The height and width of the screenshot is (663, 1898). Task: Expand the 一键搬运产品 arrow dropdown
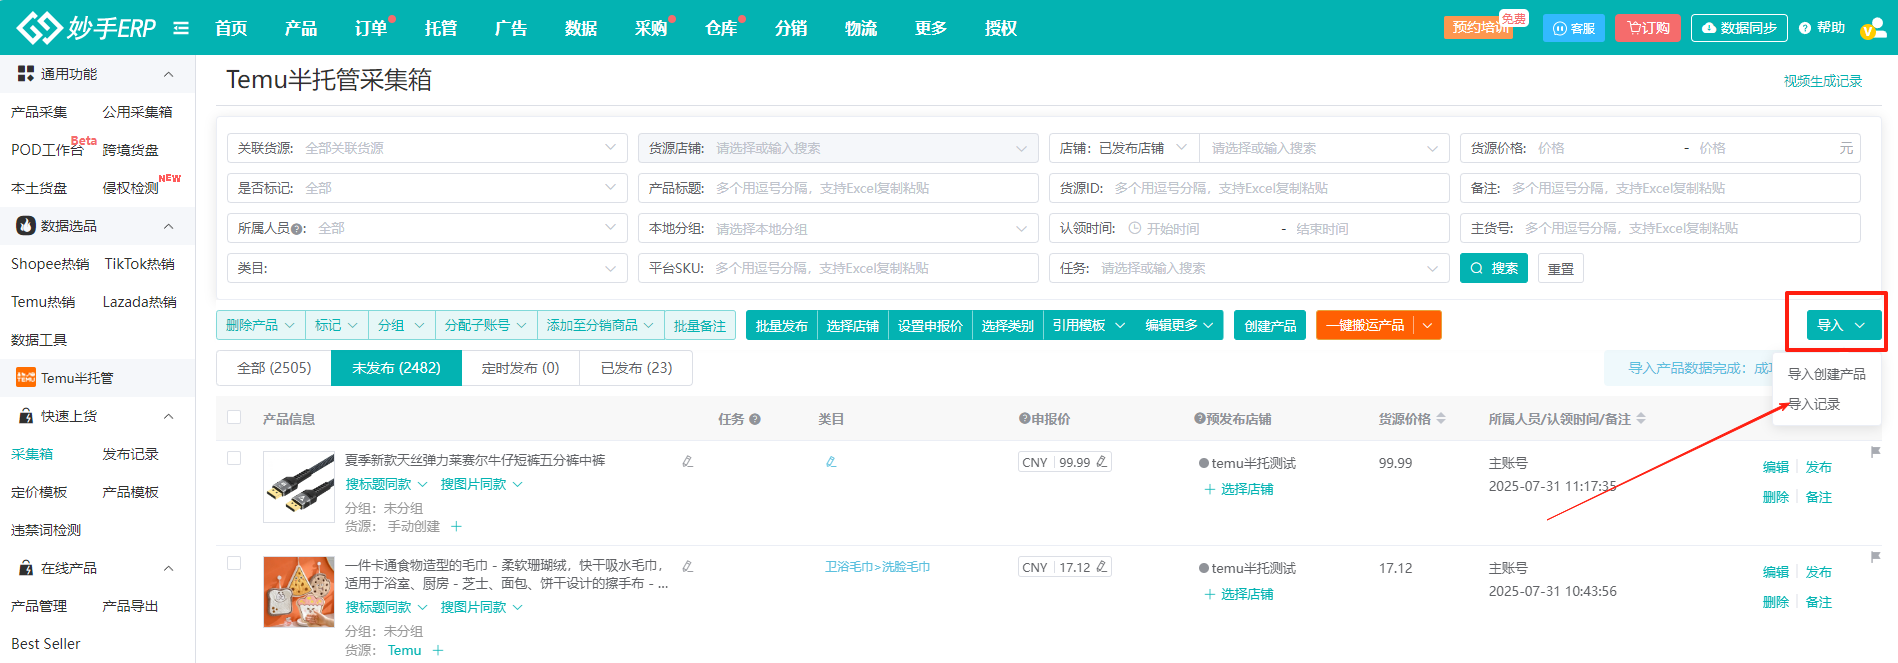coord(1428,325)
